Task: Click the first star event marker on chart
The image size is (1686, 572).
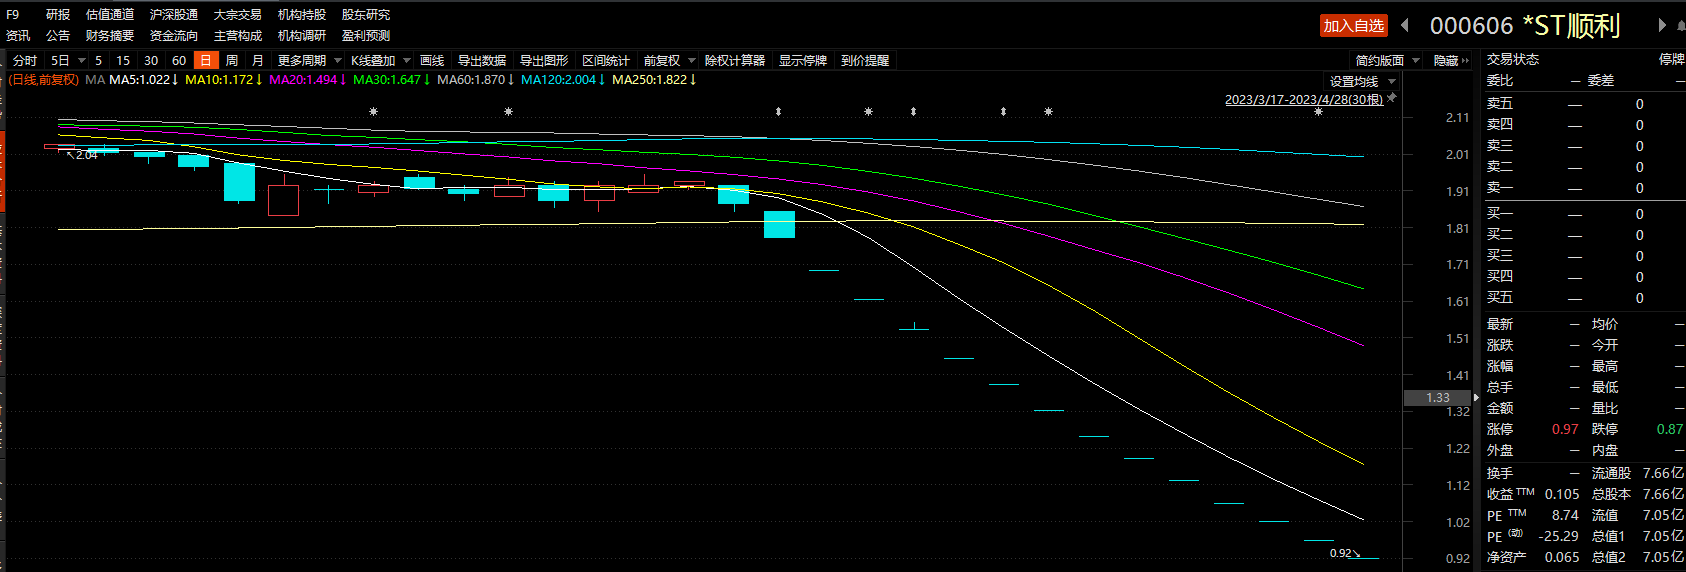Action: coord(373,112)
